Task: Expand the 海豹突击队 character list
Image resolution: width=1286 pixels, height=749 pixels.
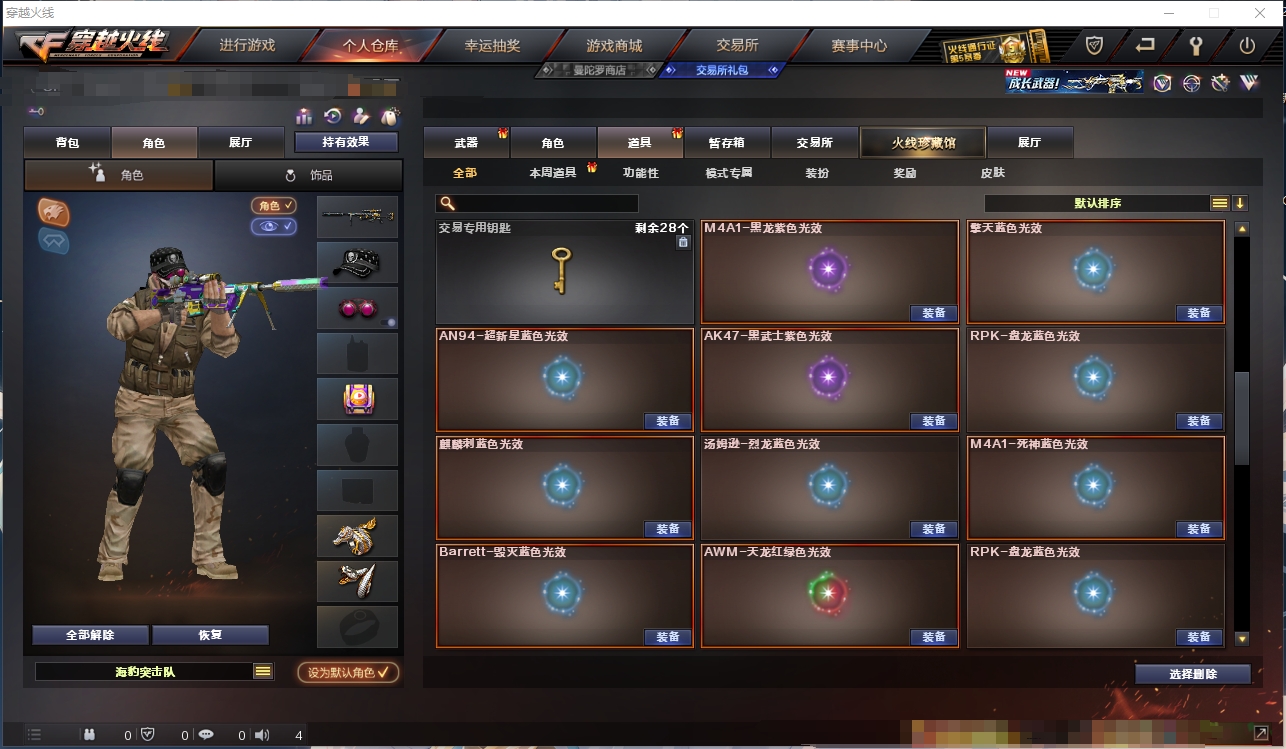Action: pos(263,672)
